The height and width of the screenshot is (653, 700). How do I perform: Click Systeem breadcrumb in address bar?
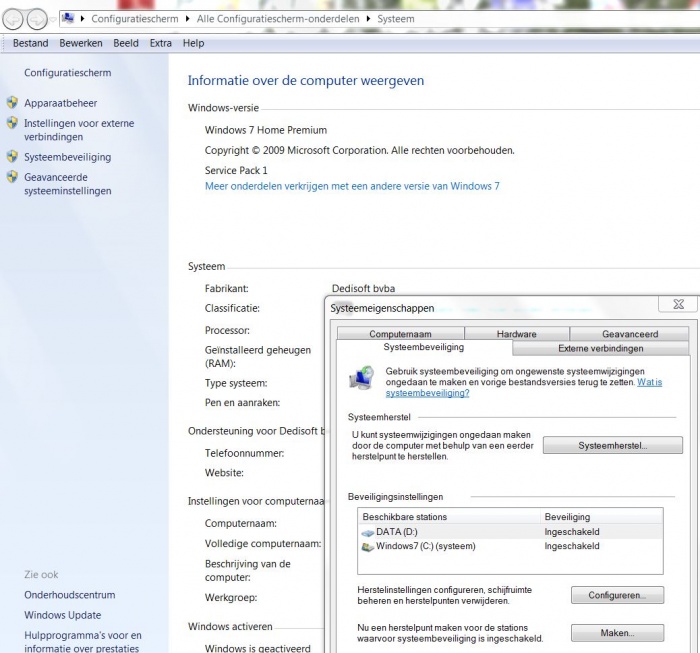pyautogui.click(x=396, y=19)
